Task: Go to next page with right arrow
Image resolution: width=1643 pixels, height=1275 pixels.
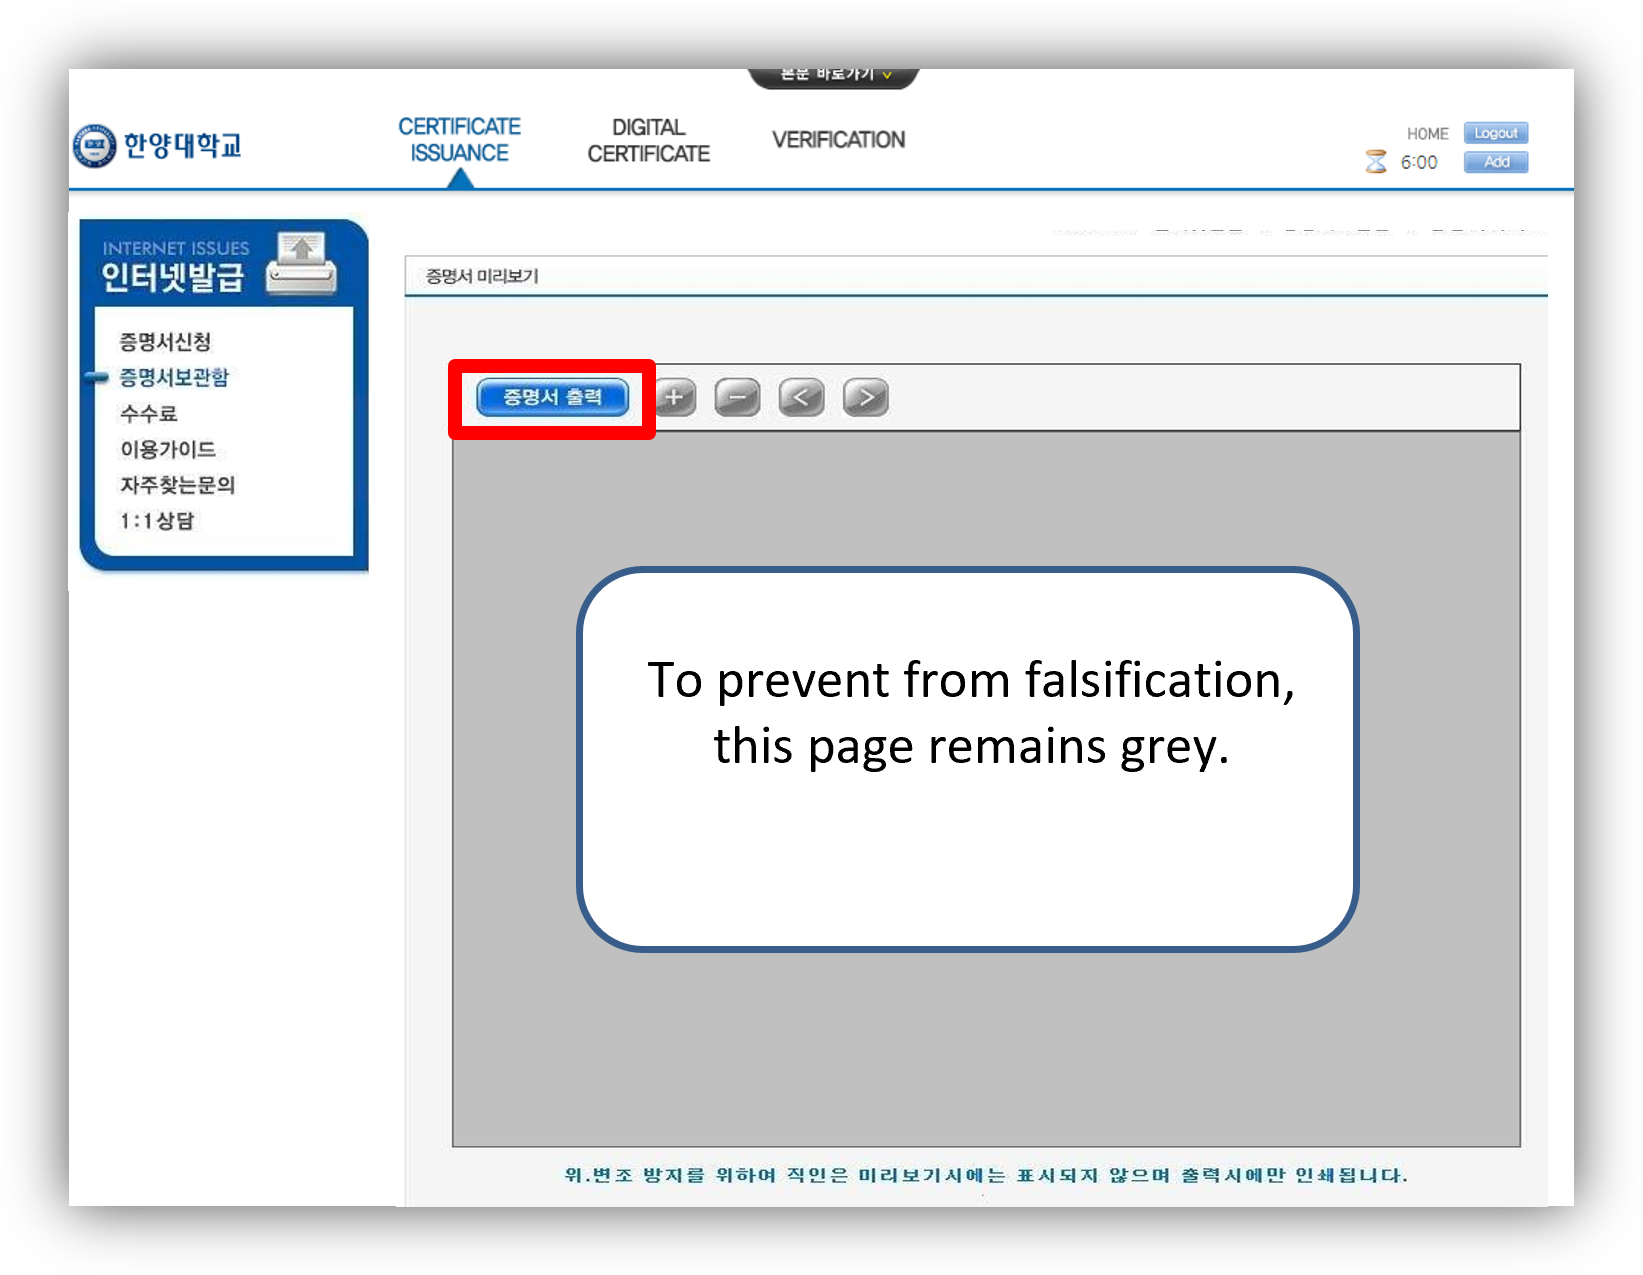Action: pos(865,398)
